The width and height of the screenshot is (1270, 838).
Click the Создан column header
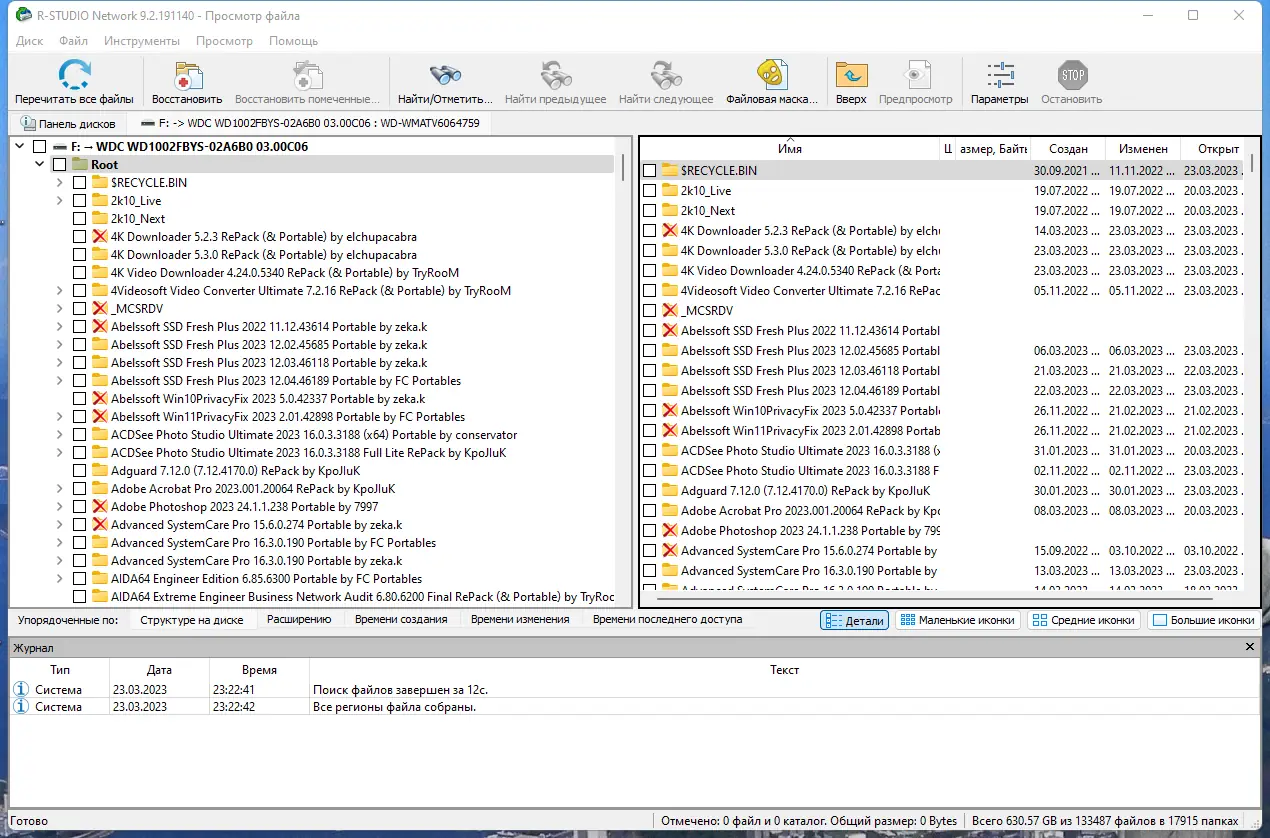coord(1068,149)
